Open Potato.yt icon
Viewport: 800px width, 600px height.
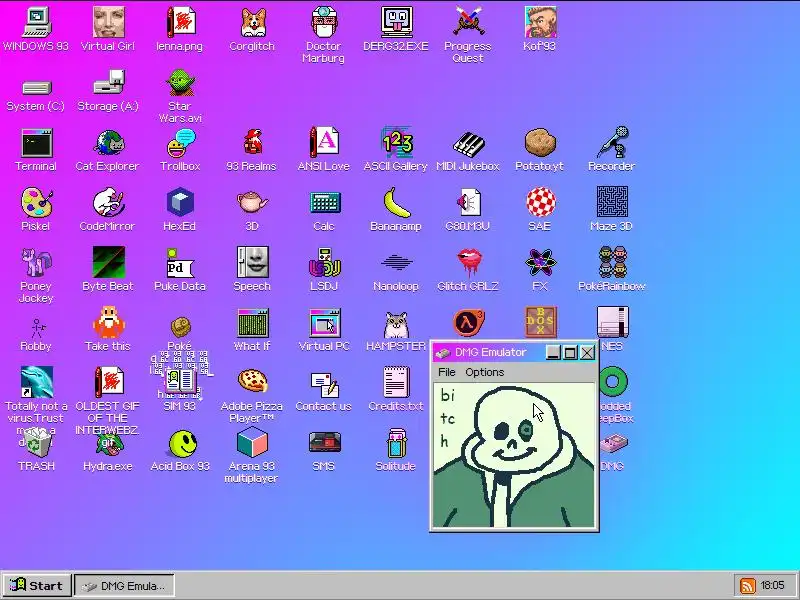pos(540,143)
